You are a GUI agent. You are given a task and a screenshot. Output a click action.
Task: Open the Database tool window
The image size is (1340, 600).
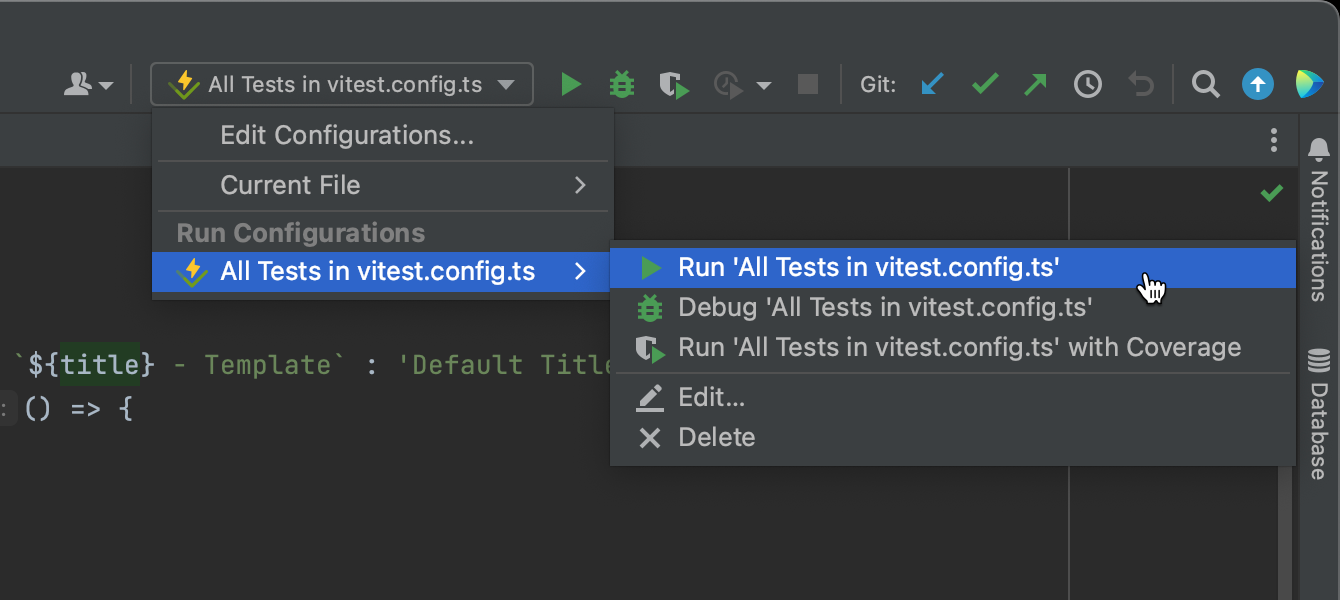tap(1319, 413)
